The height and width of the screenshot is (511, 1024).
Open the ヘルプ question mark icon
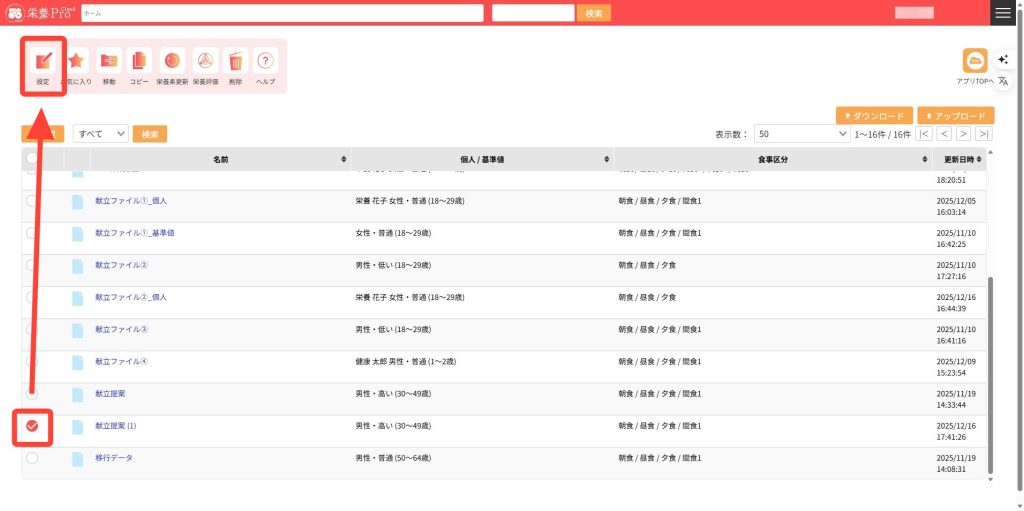265,62
